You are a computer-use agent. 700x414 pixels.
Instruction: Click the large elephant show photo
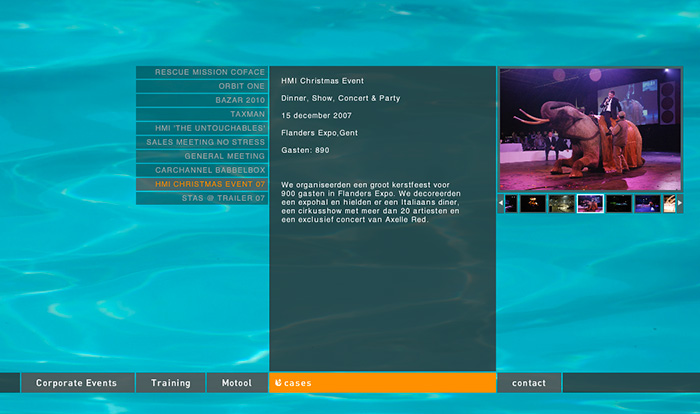click(590, 129)
